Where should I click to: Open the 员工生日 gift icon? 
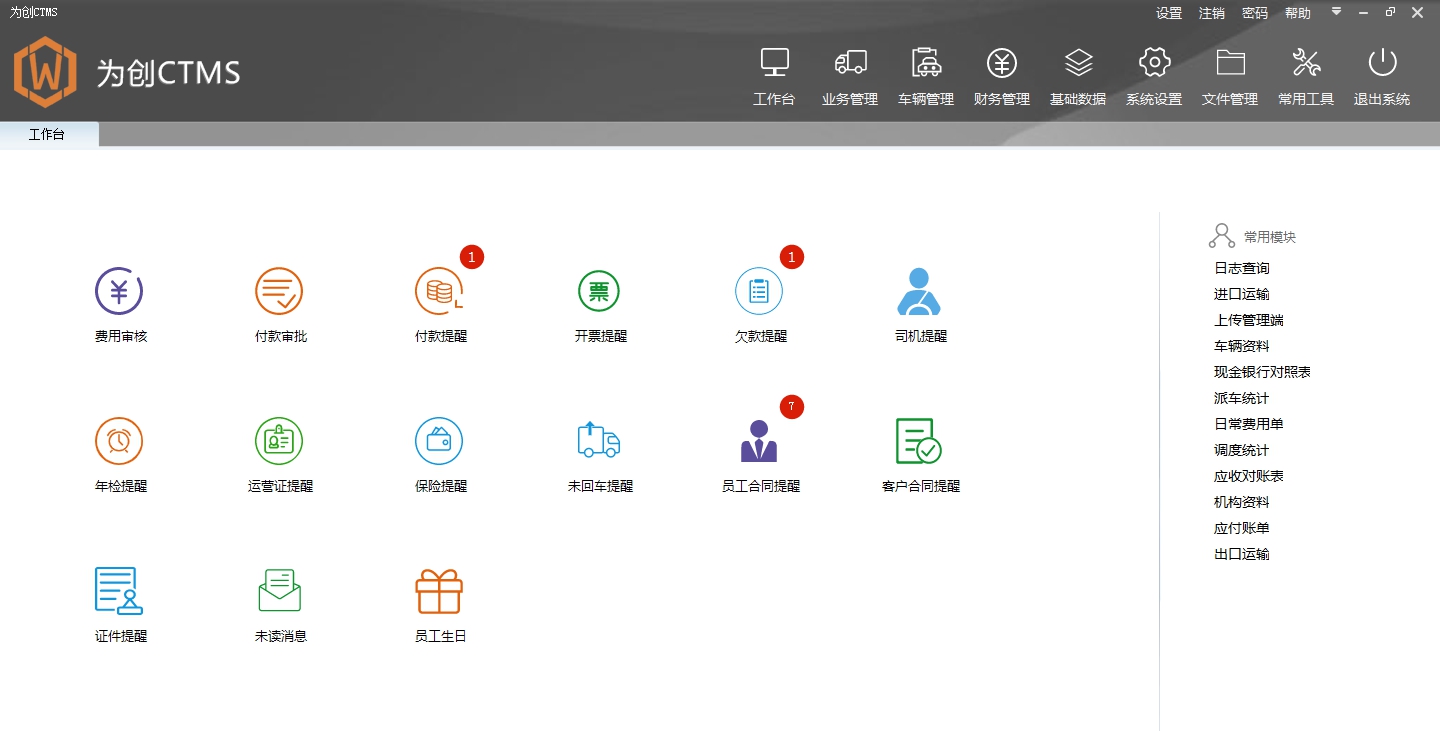[x=440, y=590]
